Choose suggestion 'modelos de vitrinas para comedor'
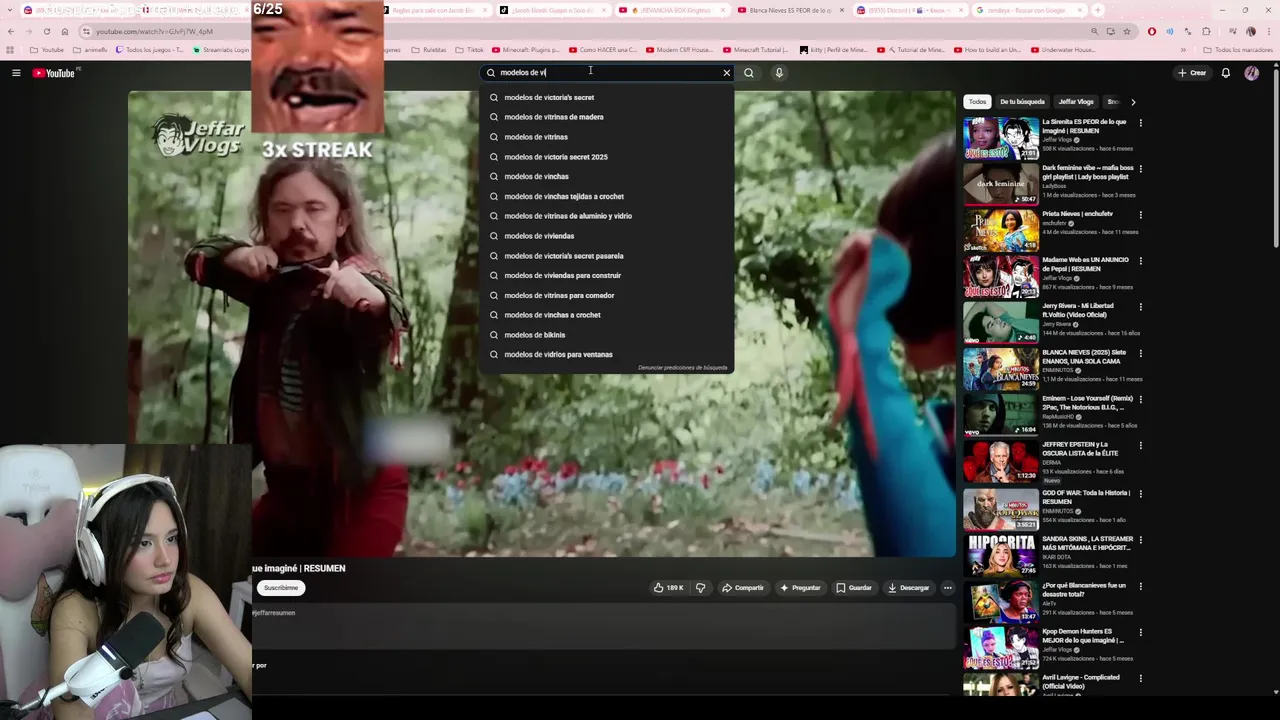Screen dimensions: 1280x720 pos(606,295)
